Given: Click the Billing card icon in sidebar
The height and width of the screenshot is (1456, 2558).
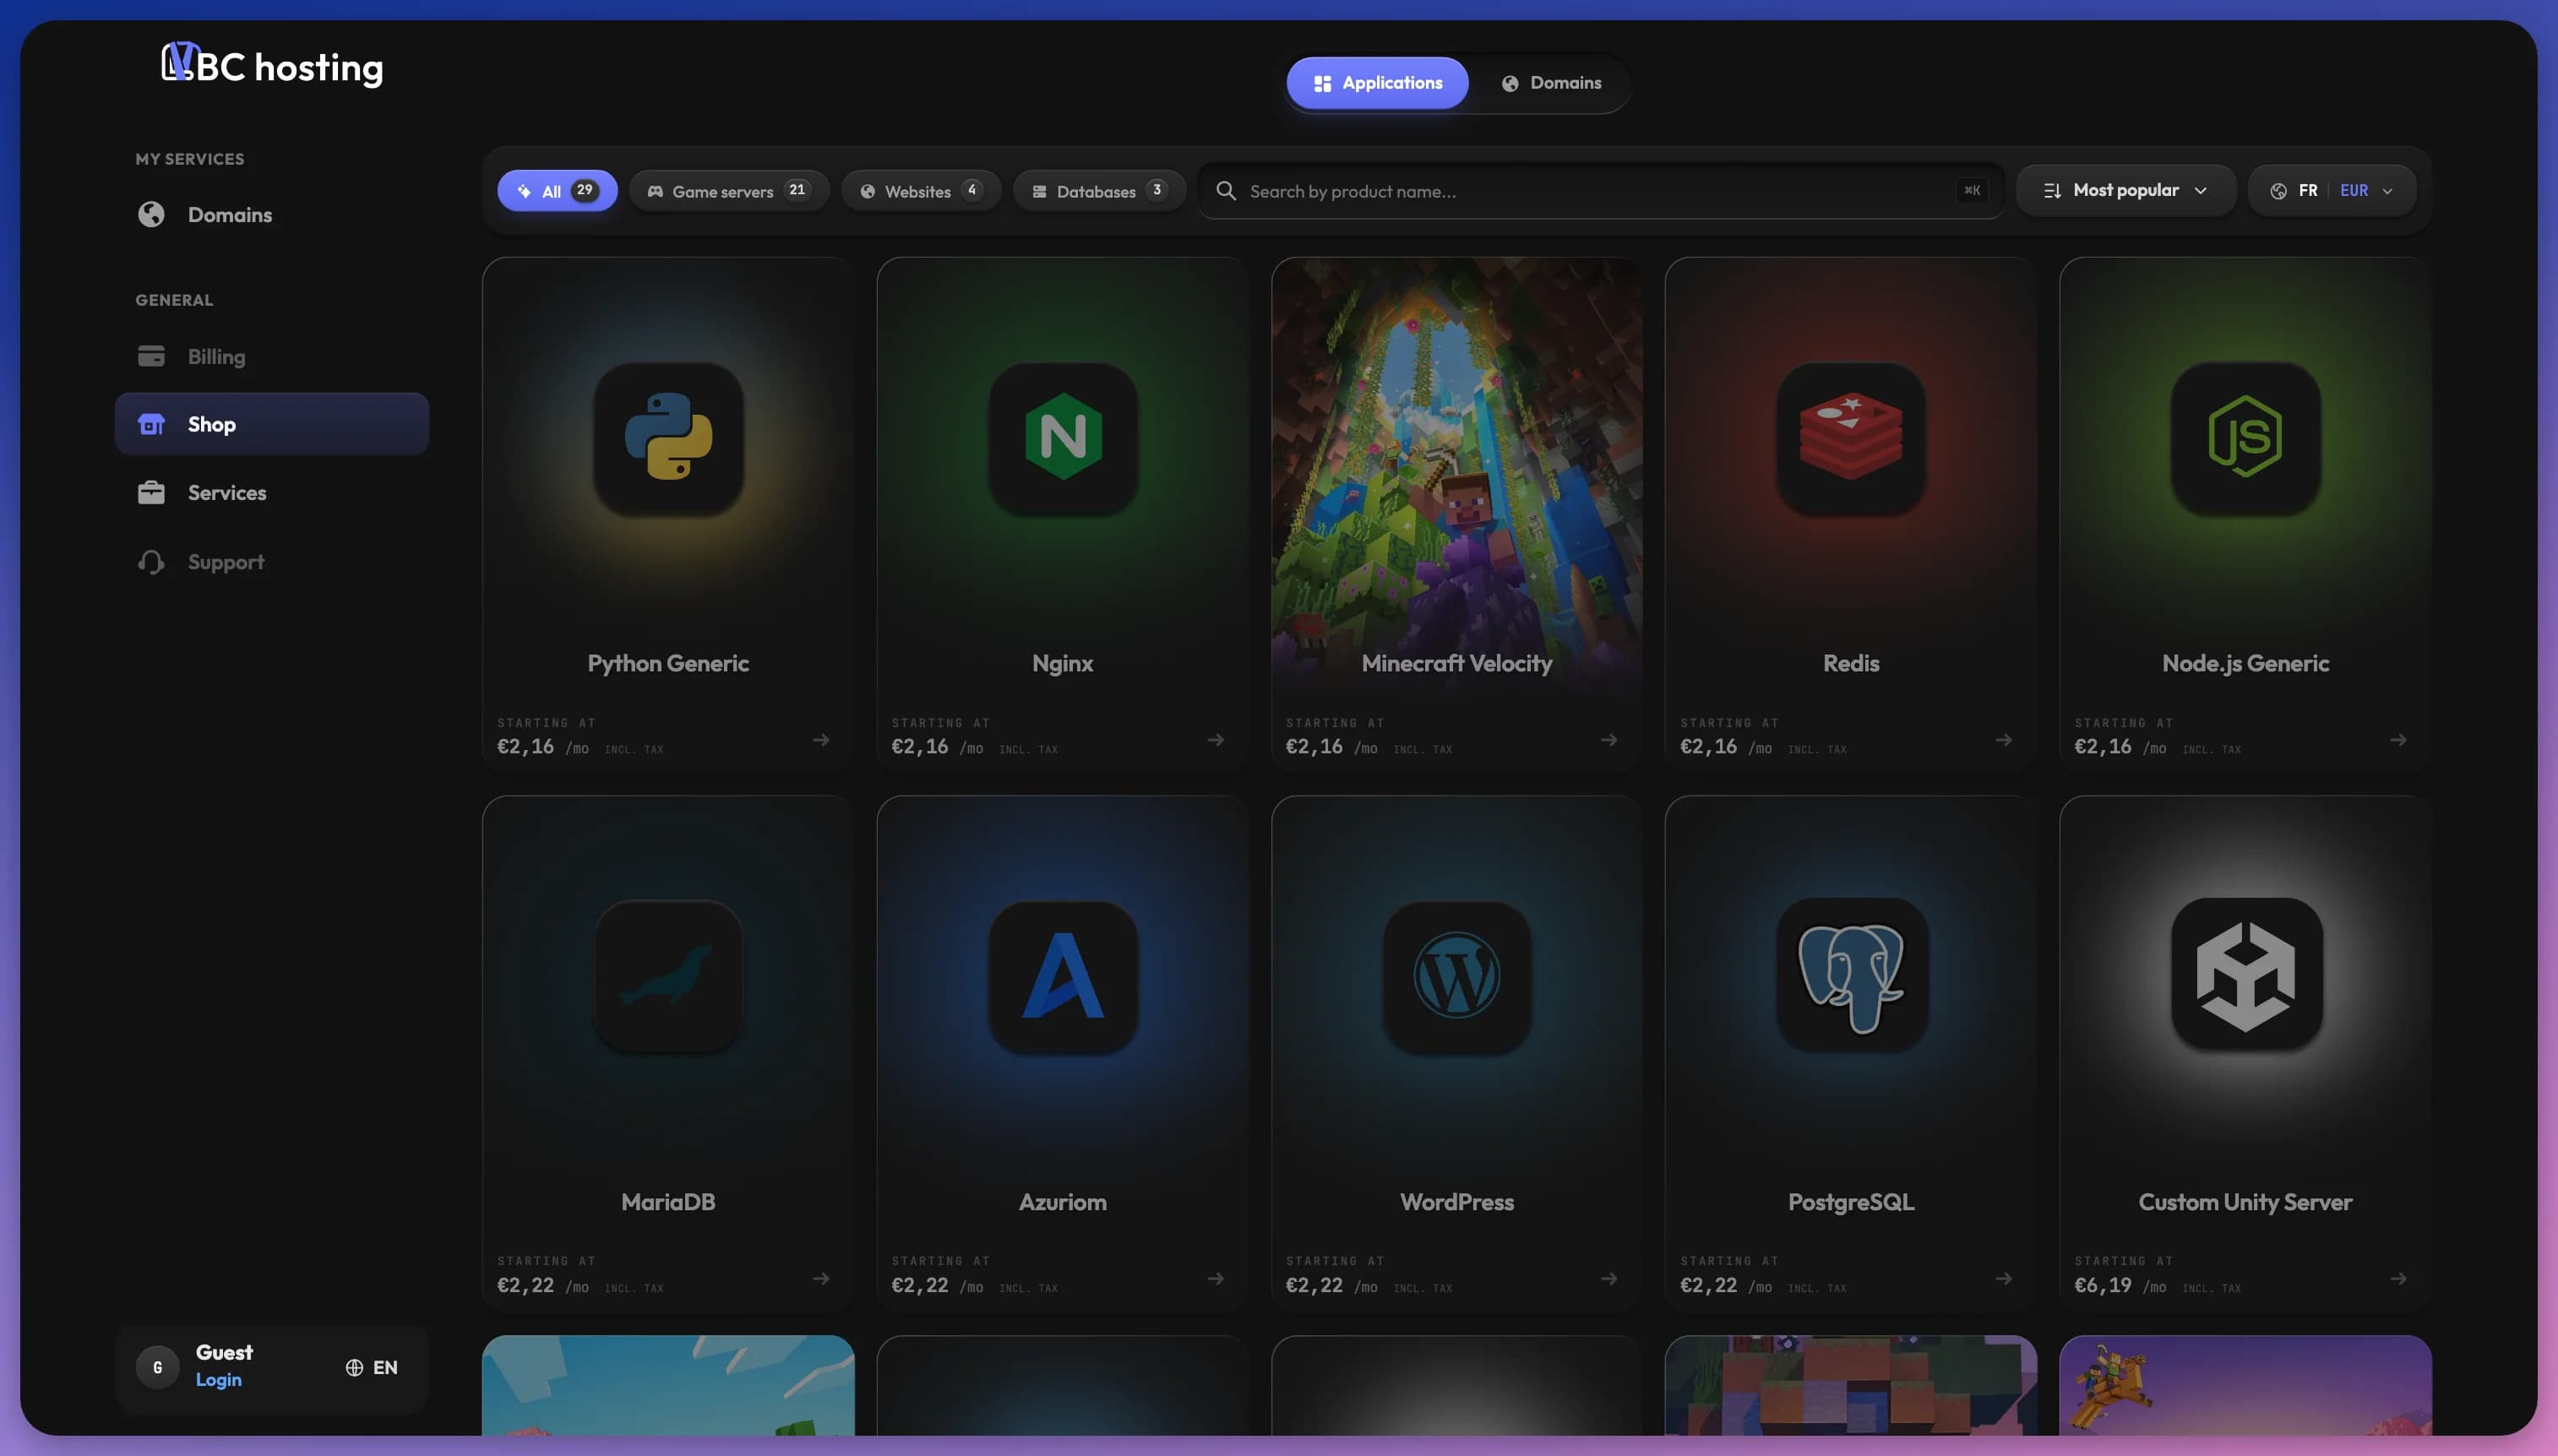Looking at the screenshot, I should [151, 356].
